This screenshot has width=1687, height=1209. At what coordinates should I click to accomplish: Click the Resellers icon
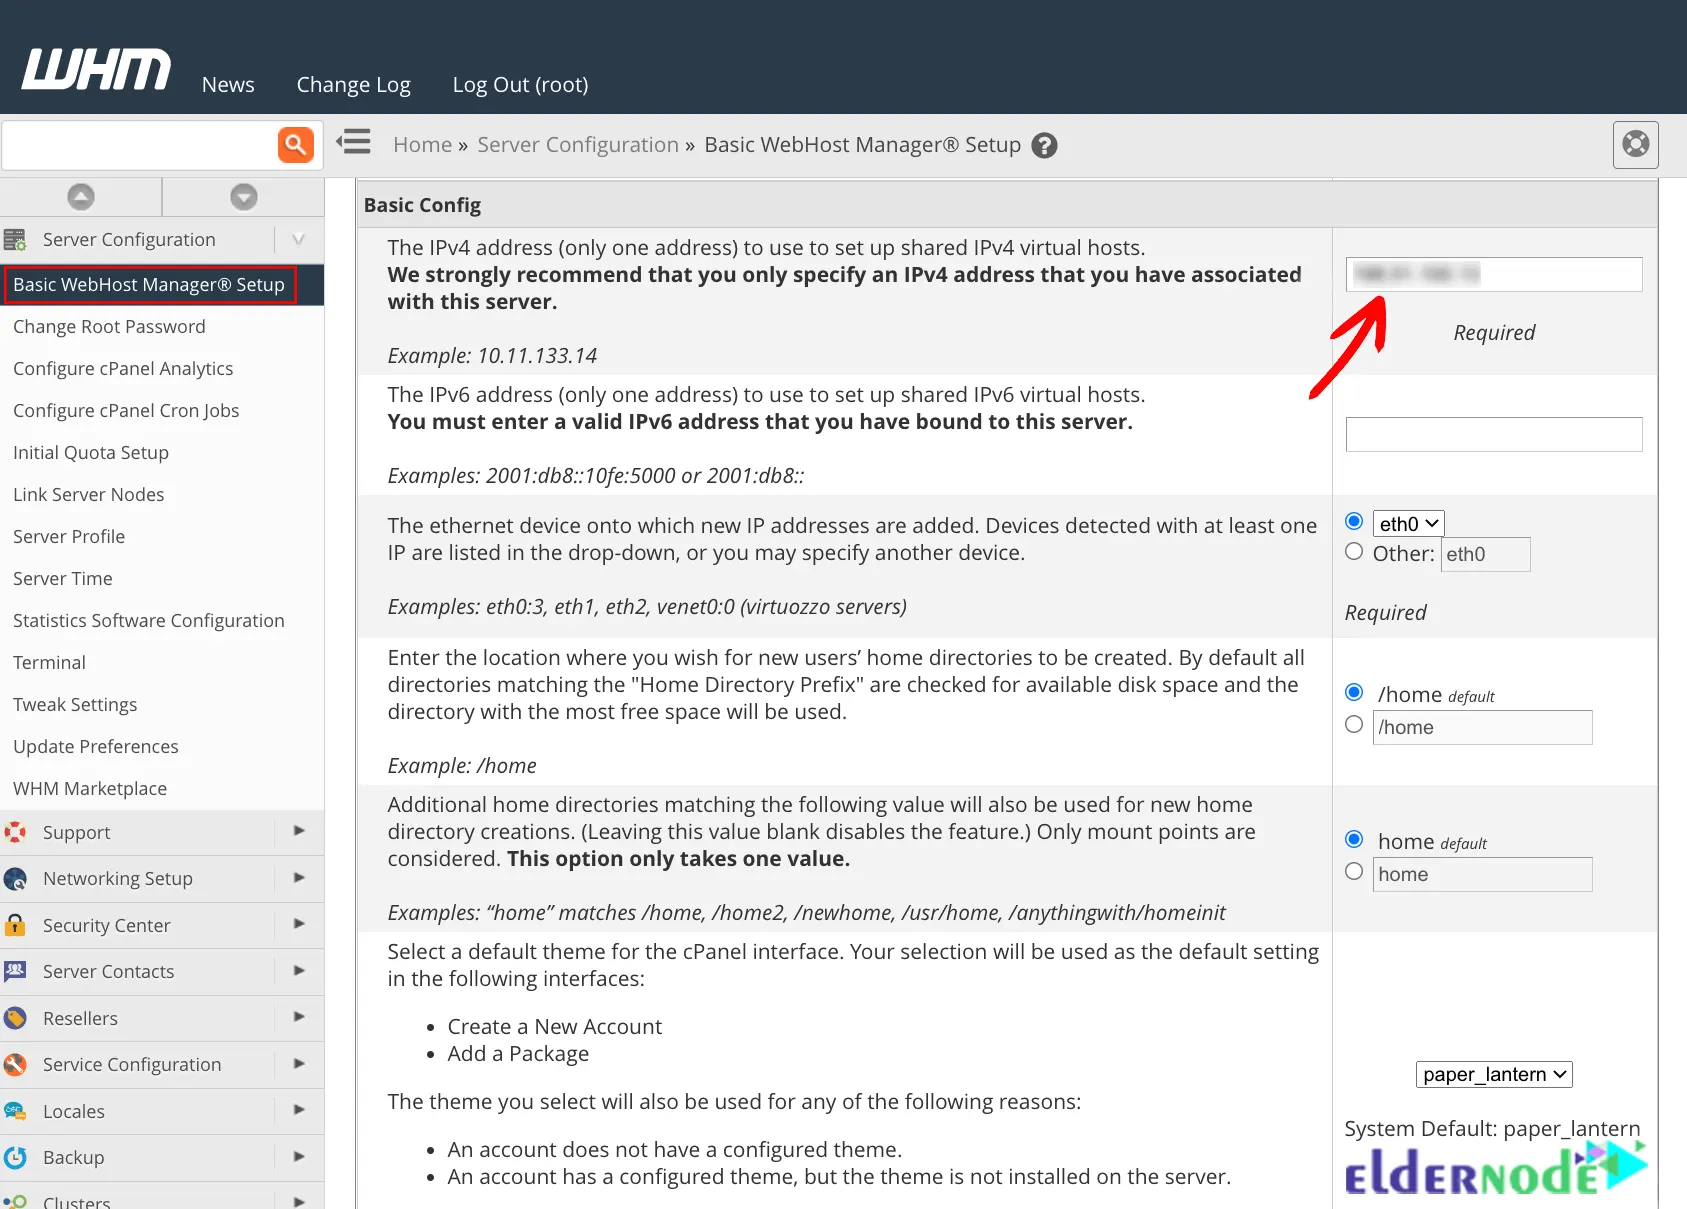pos(15,1018)
